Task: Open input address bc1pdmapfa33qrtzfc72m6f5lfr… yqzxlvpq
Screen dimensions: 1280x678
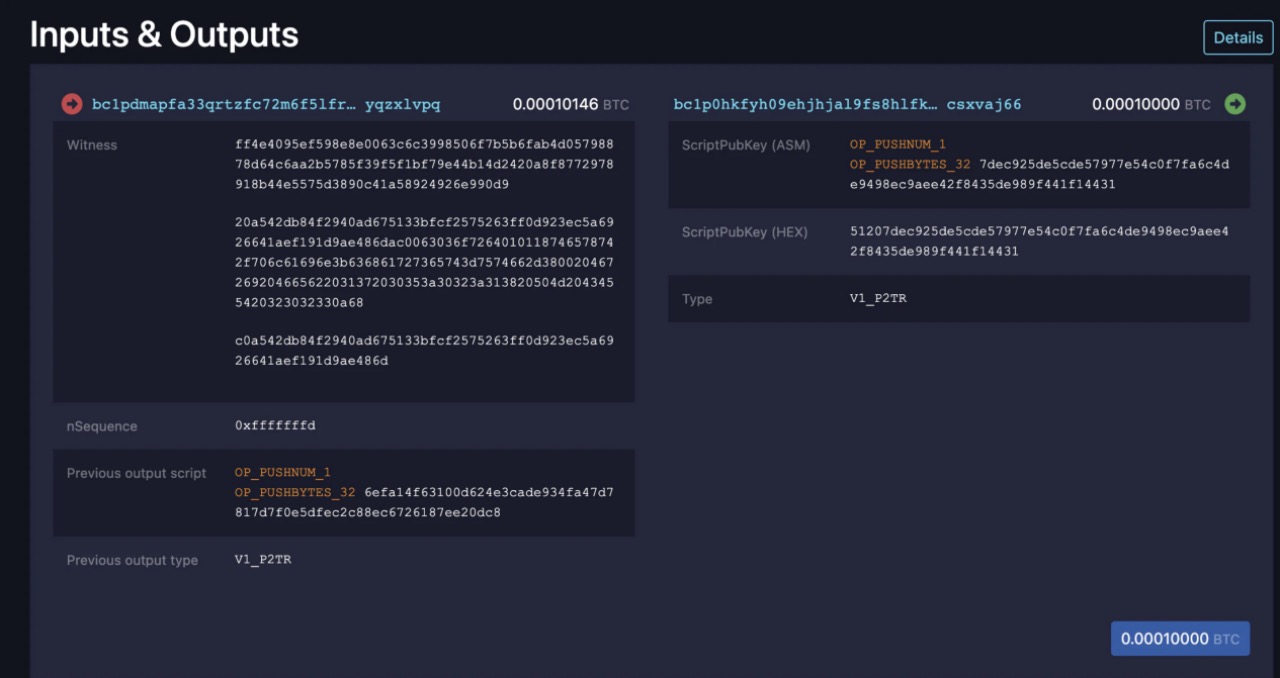Action: pos(266,104)
